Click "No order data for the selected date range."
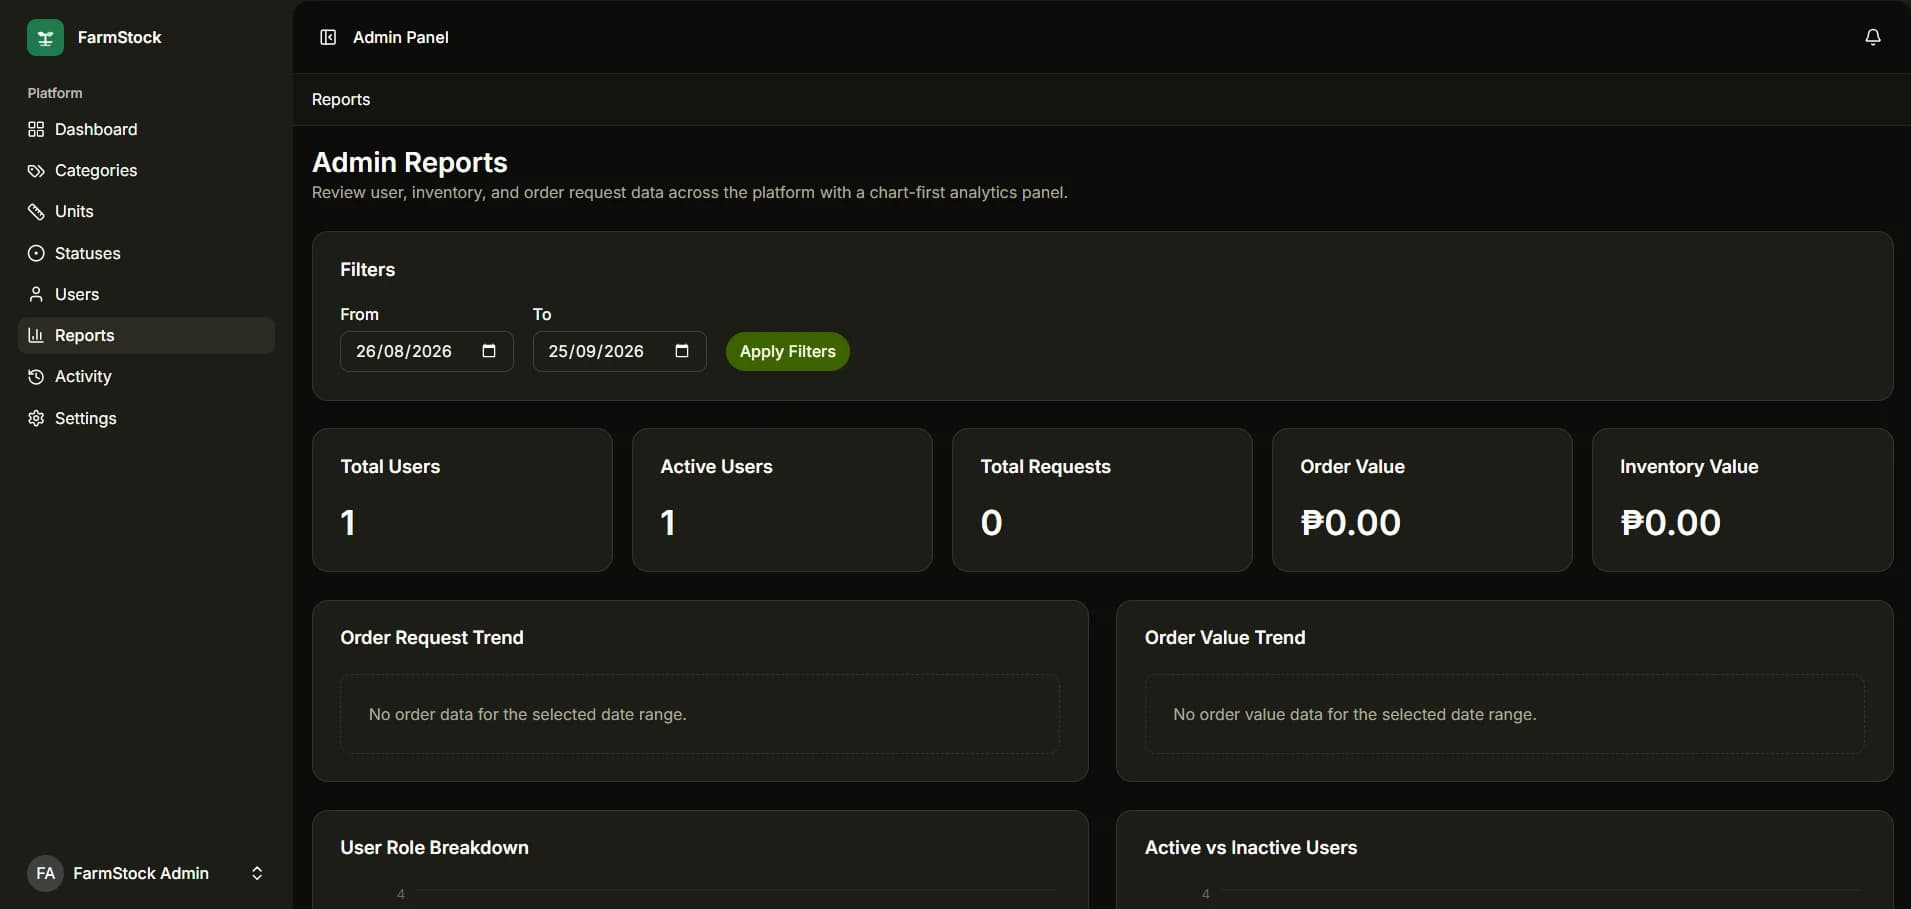This screenshot has width=1911, height=909. point(527,714)
